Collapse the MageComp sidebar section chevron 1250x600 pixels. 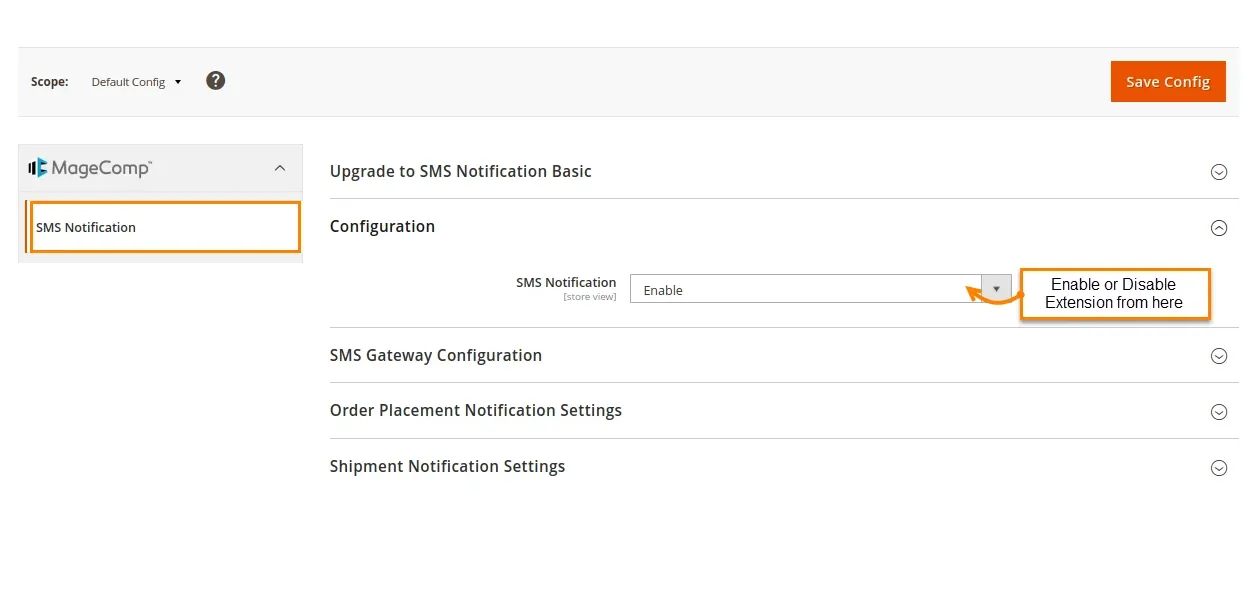(x=280, y=168)
